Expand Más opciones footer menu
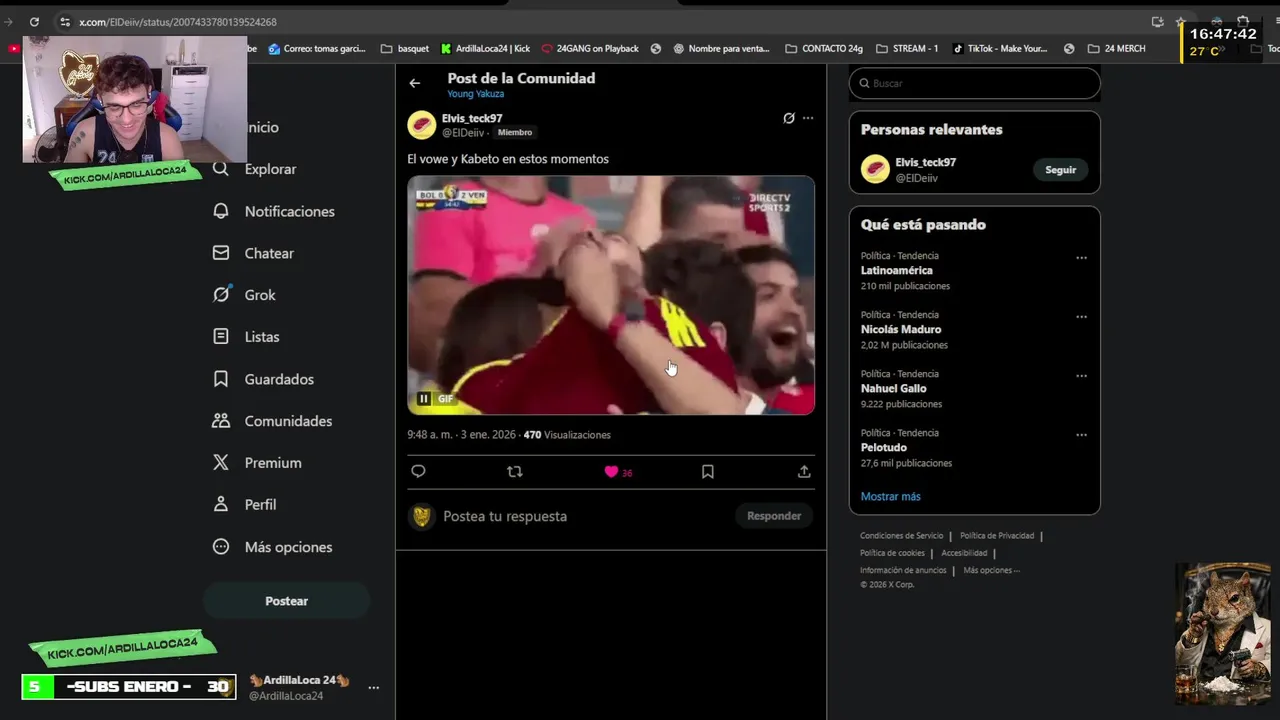 991,570
